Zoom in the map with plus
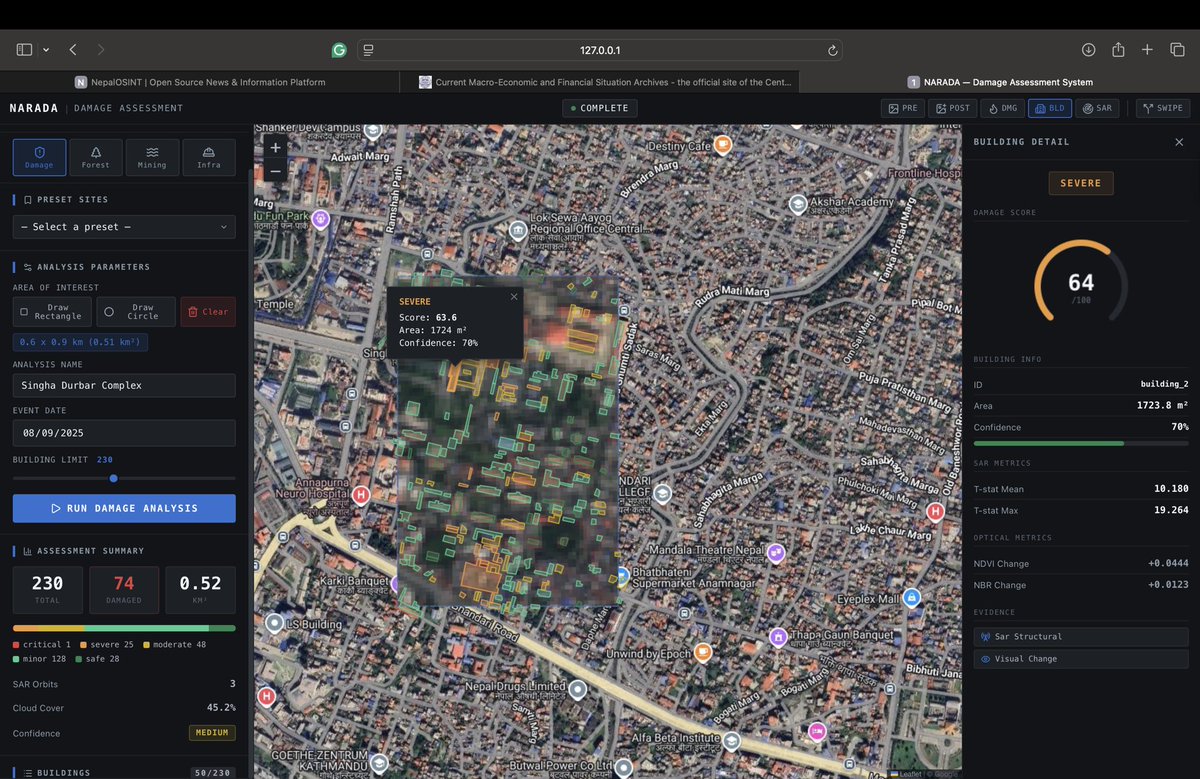The height and width of the screenshot is (779, 1200). click(276, 147)
